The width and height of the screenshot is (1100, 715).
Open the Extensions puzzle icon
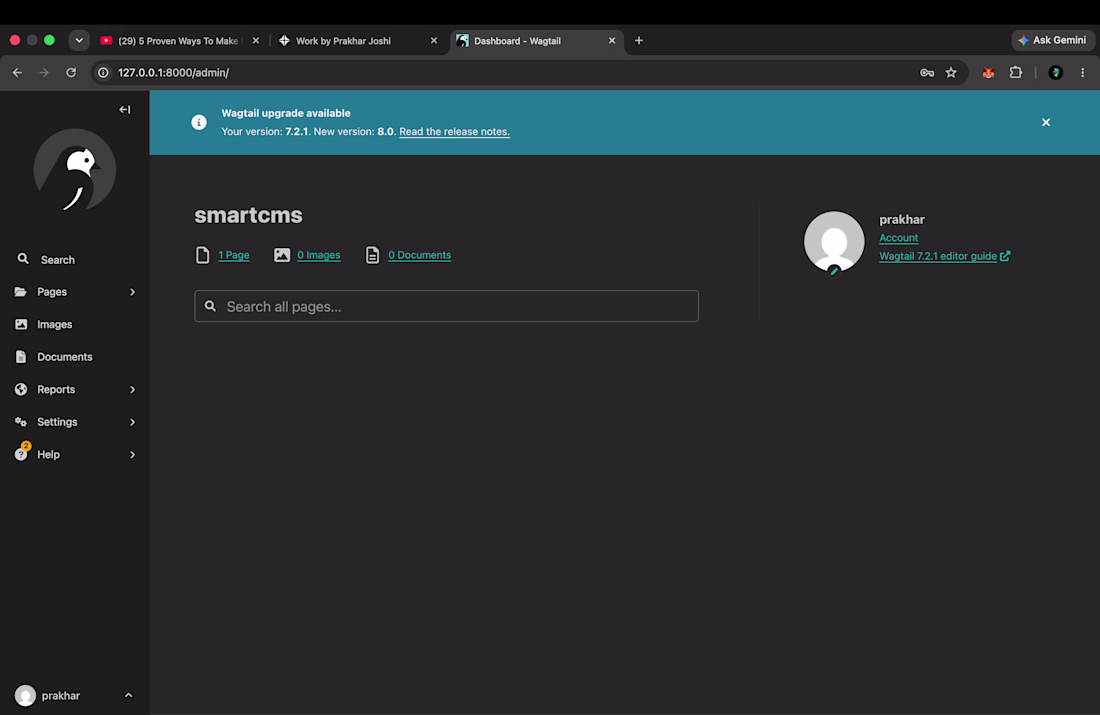tap(1016, 72)
